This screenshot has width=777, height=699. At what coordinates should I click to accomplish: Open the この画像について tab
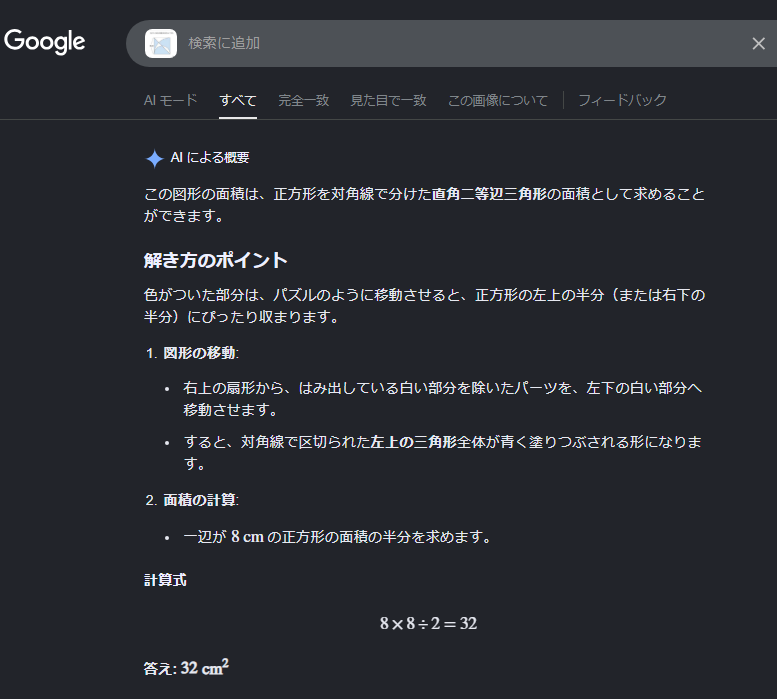pos(498,100)
